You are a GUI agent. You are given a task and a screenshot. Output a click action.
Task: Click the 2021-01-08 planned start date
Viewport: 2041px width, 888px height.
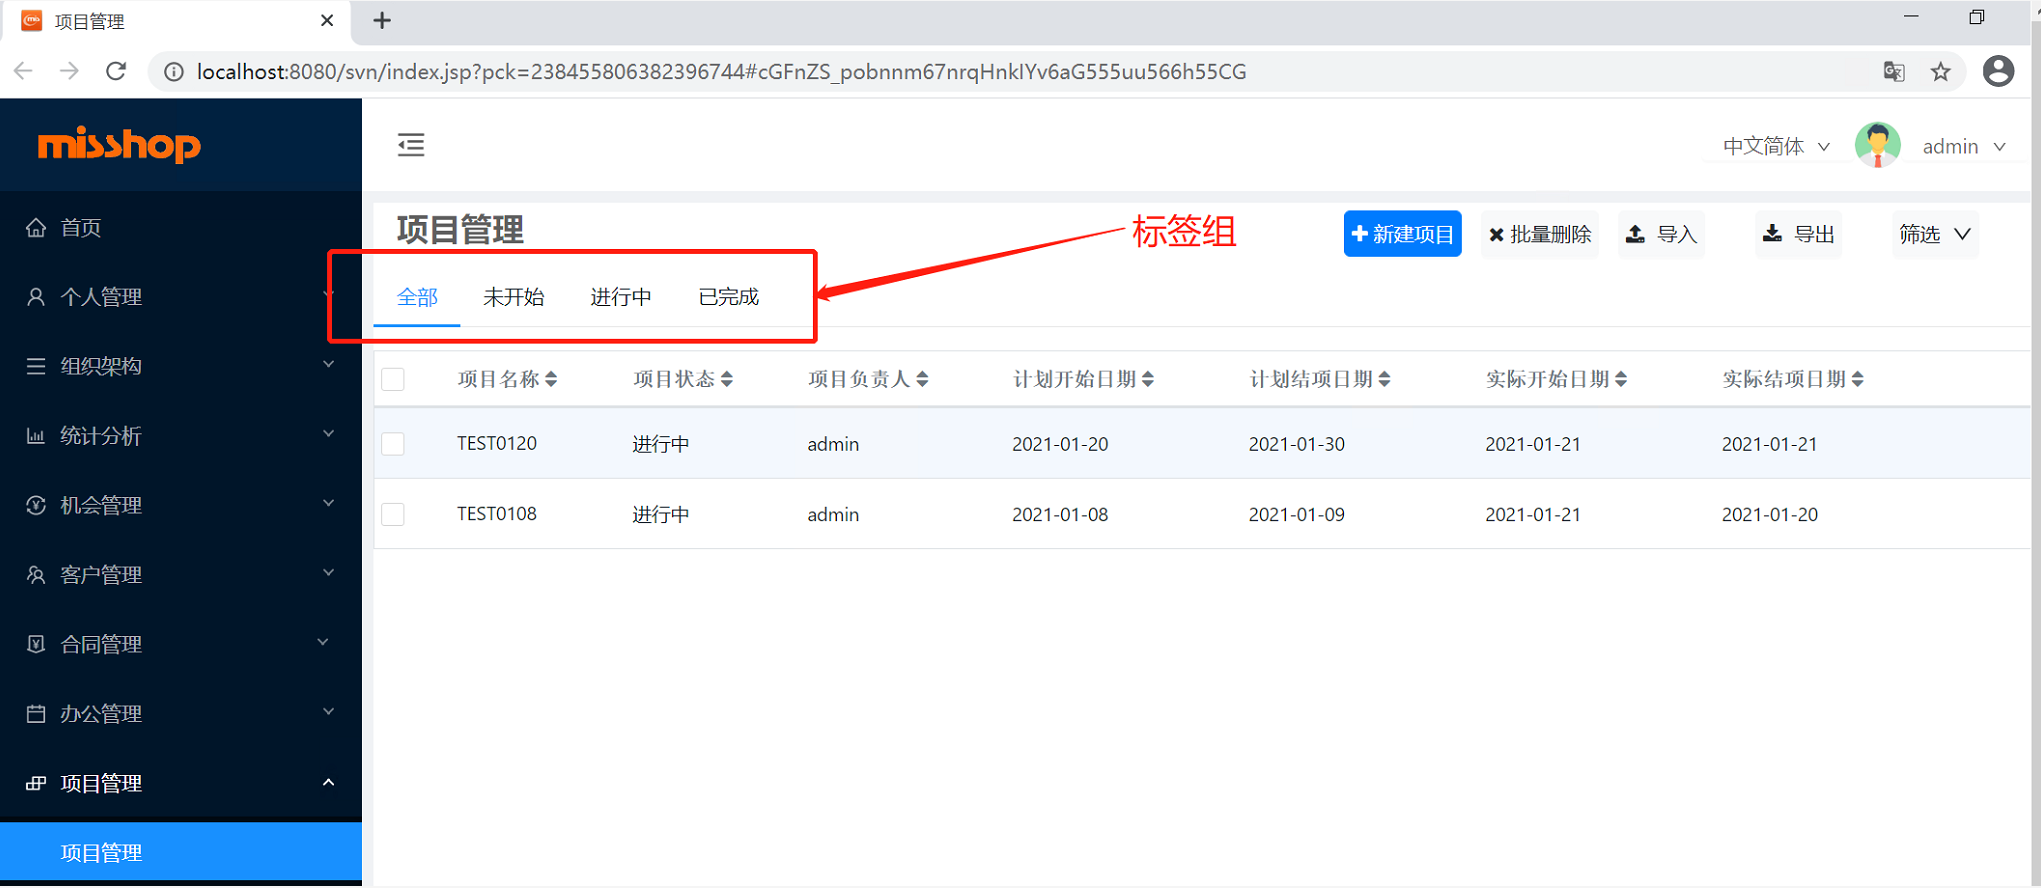click(1060, 514)
